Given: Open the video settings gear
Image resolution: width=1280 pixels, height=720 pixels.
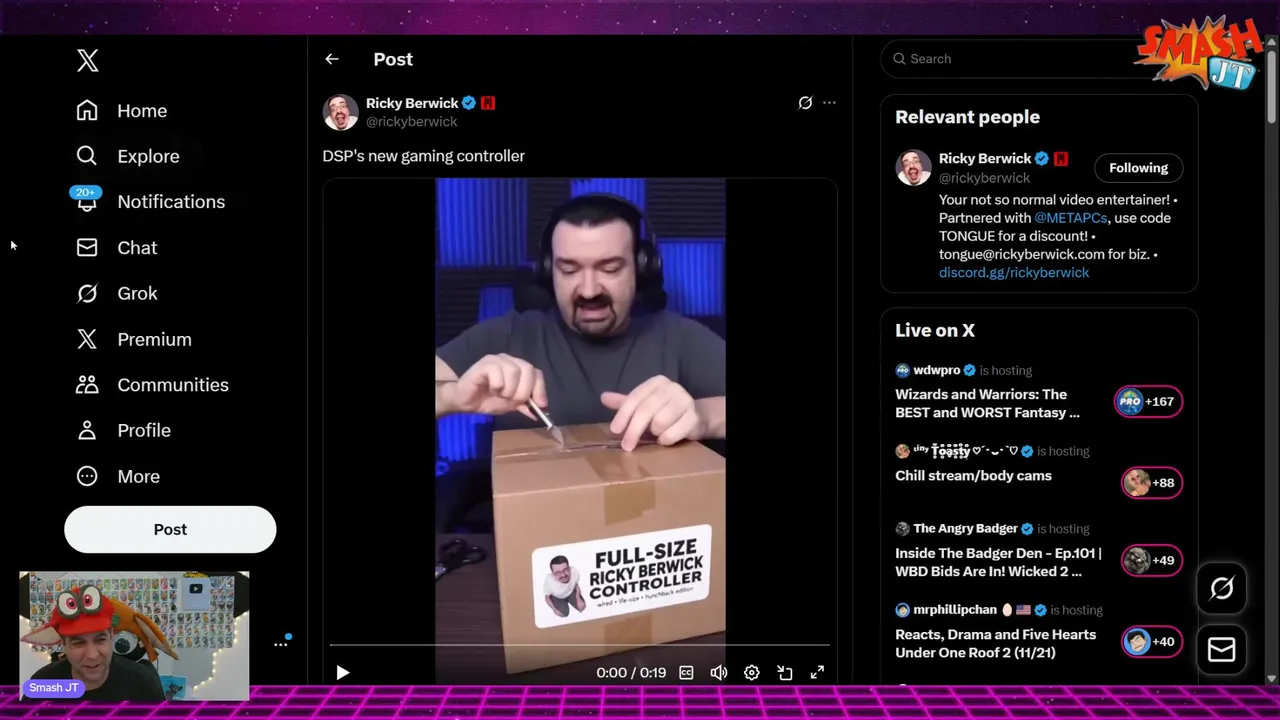Looking at the screenshot, I should coord(752,673).
